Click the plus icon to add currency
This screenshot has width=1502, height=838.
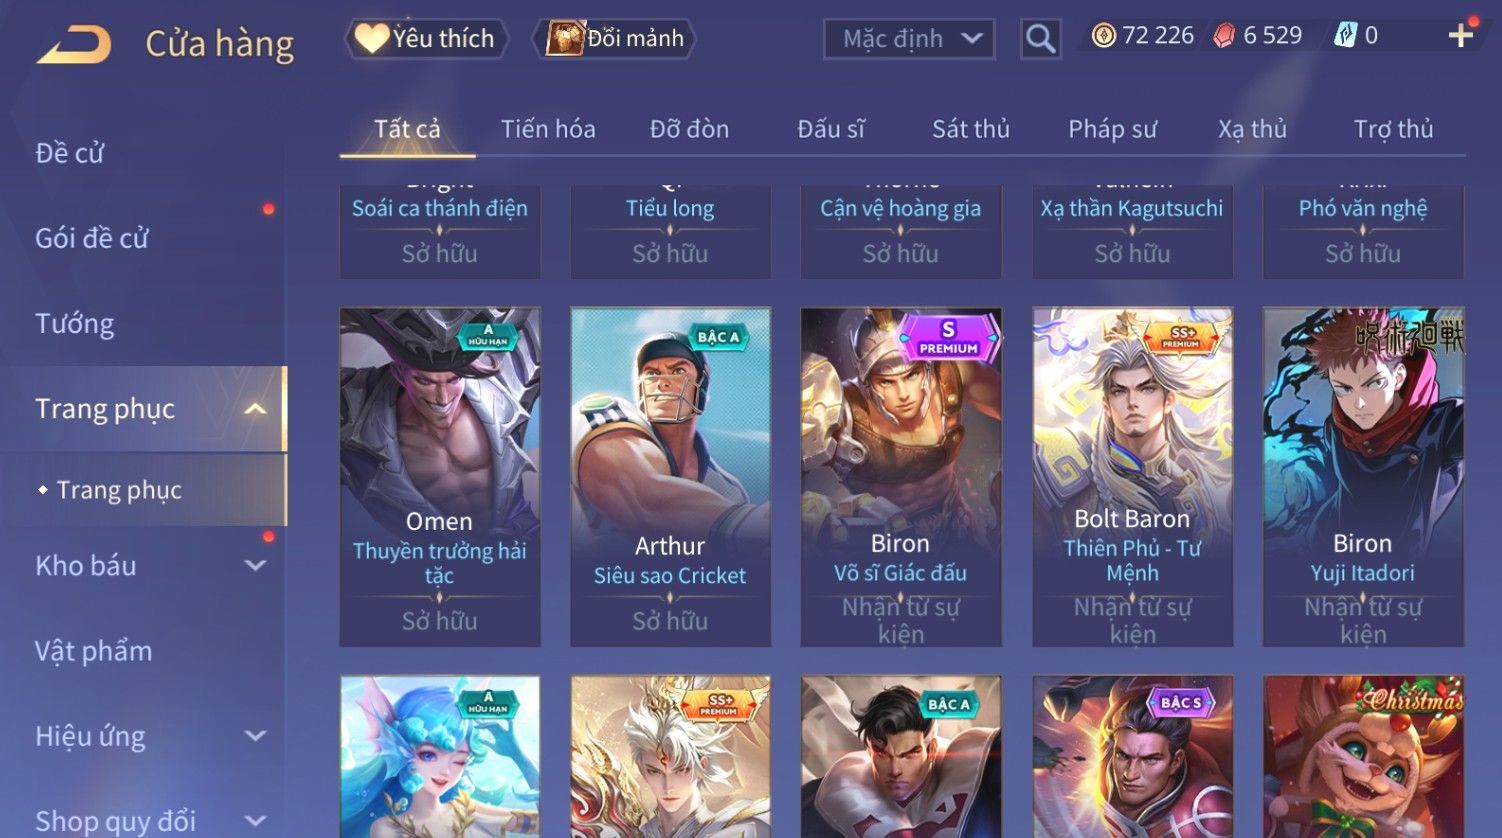(x=1461, y=36)
